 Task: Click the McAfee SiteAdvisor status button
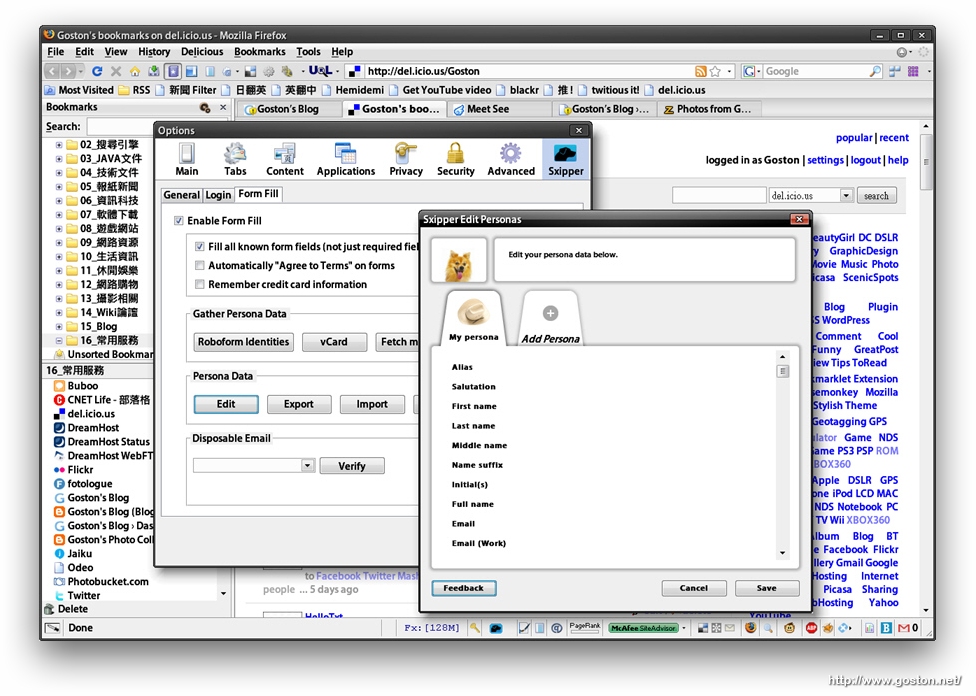click(x=643, y=628)
